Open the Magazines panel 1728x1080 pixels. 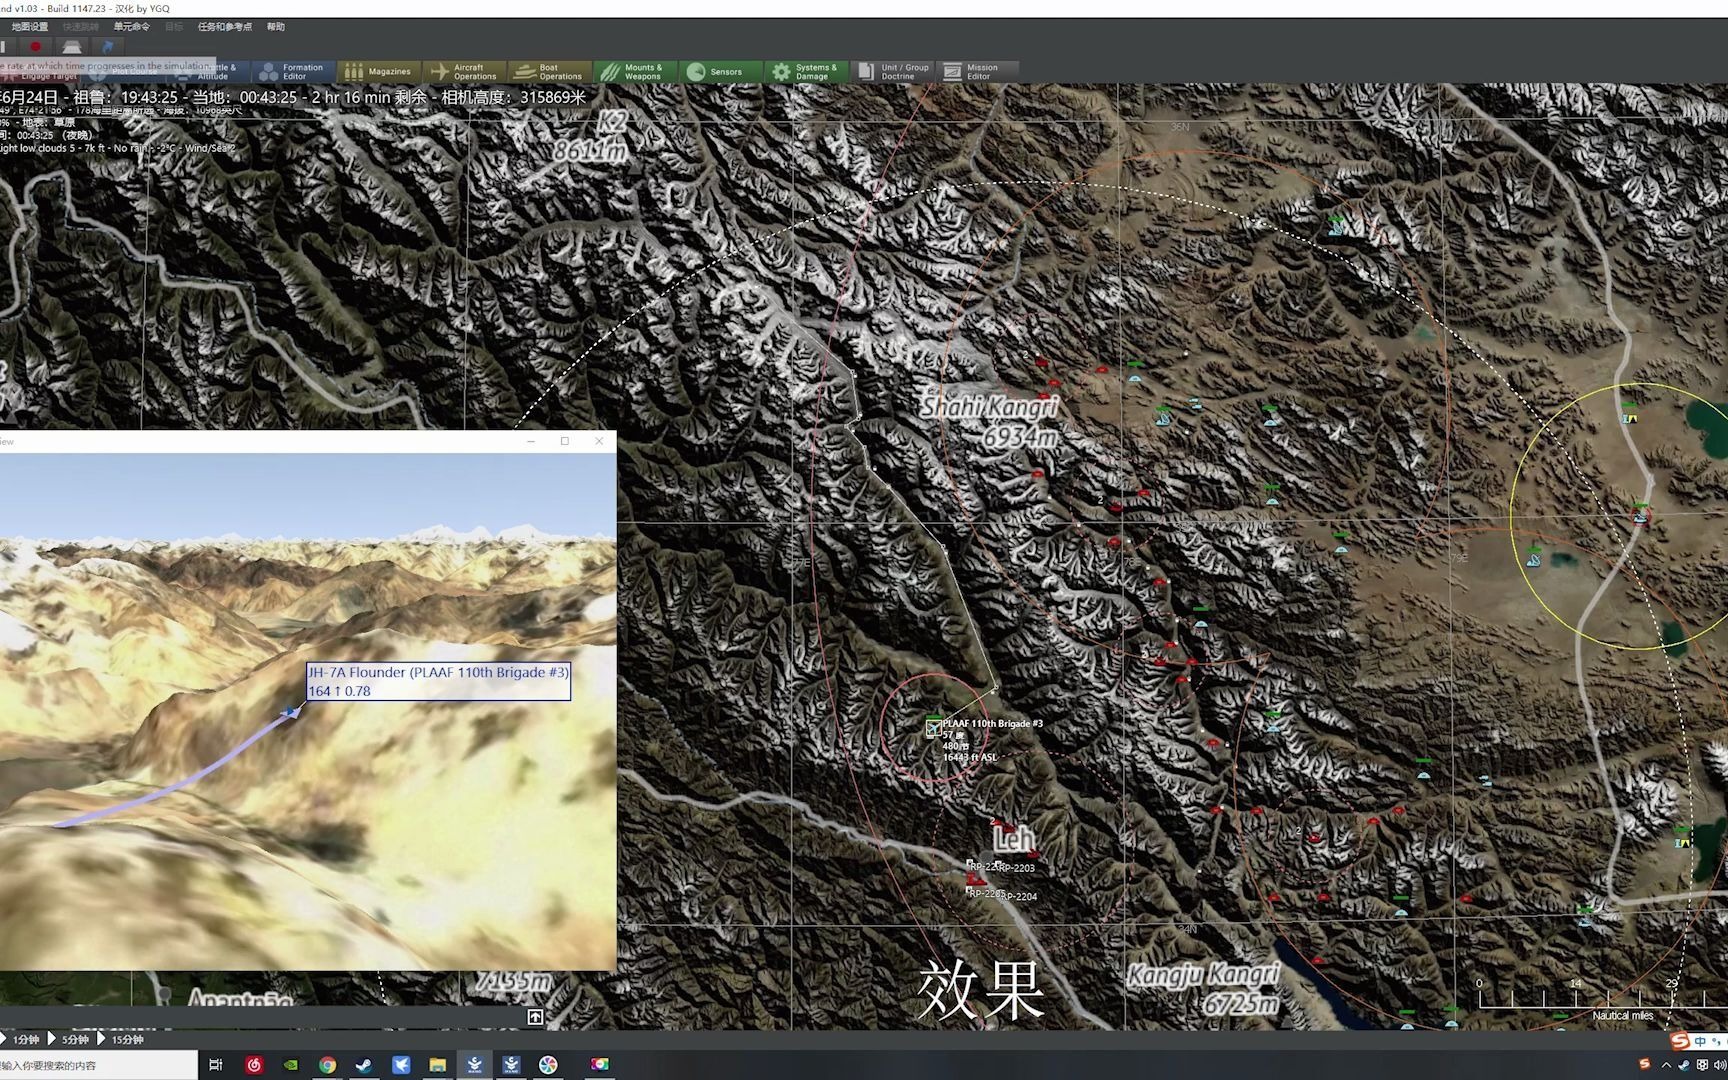[378, 72]
